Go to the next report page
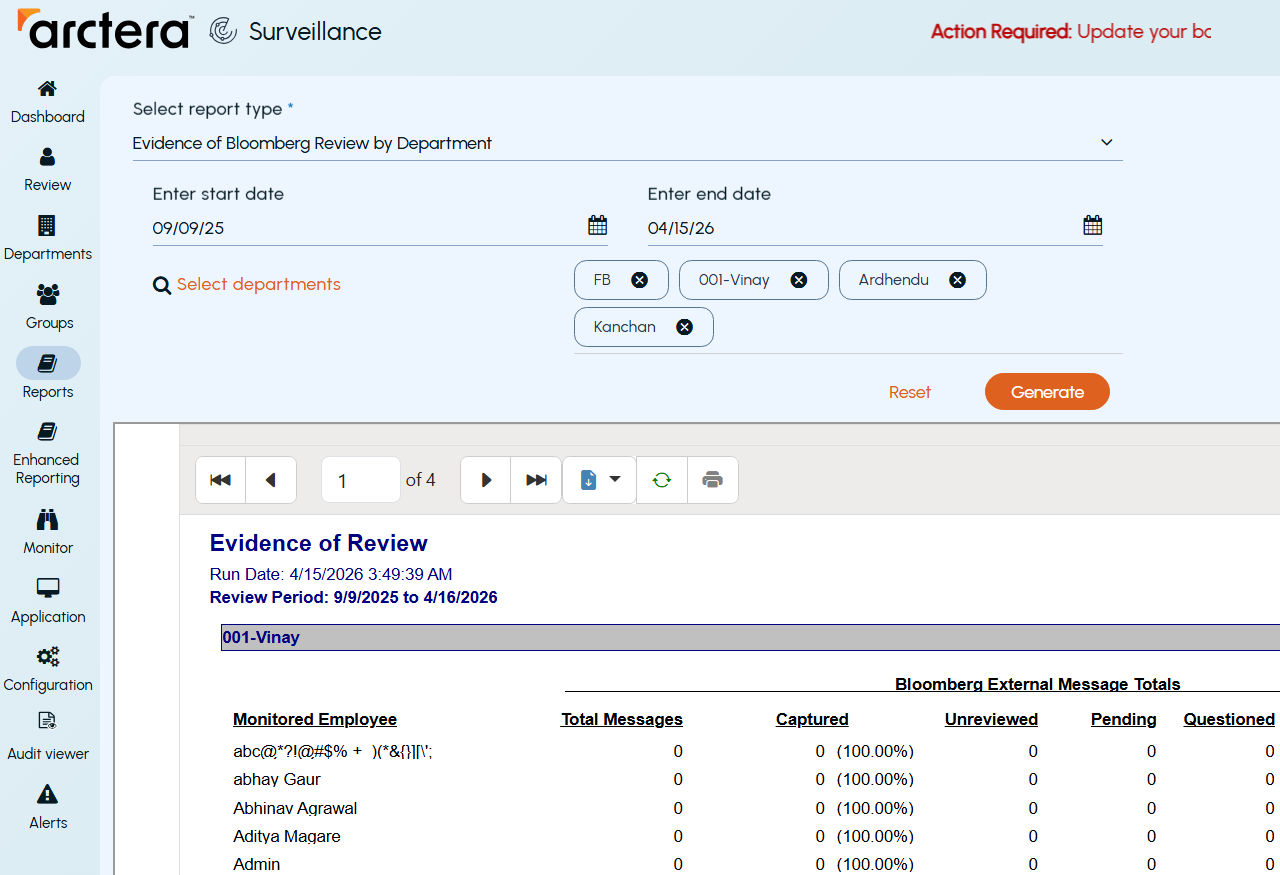 click(x=486, y=480)
